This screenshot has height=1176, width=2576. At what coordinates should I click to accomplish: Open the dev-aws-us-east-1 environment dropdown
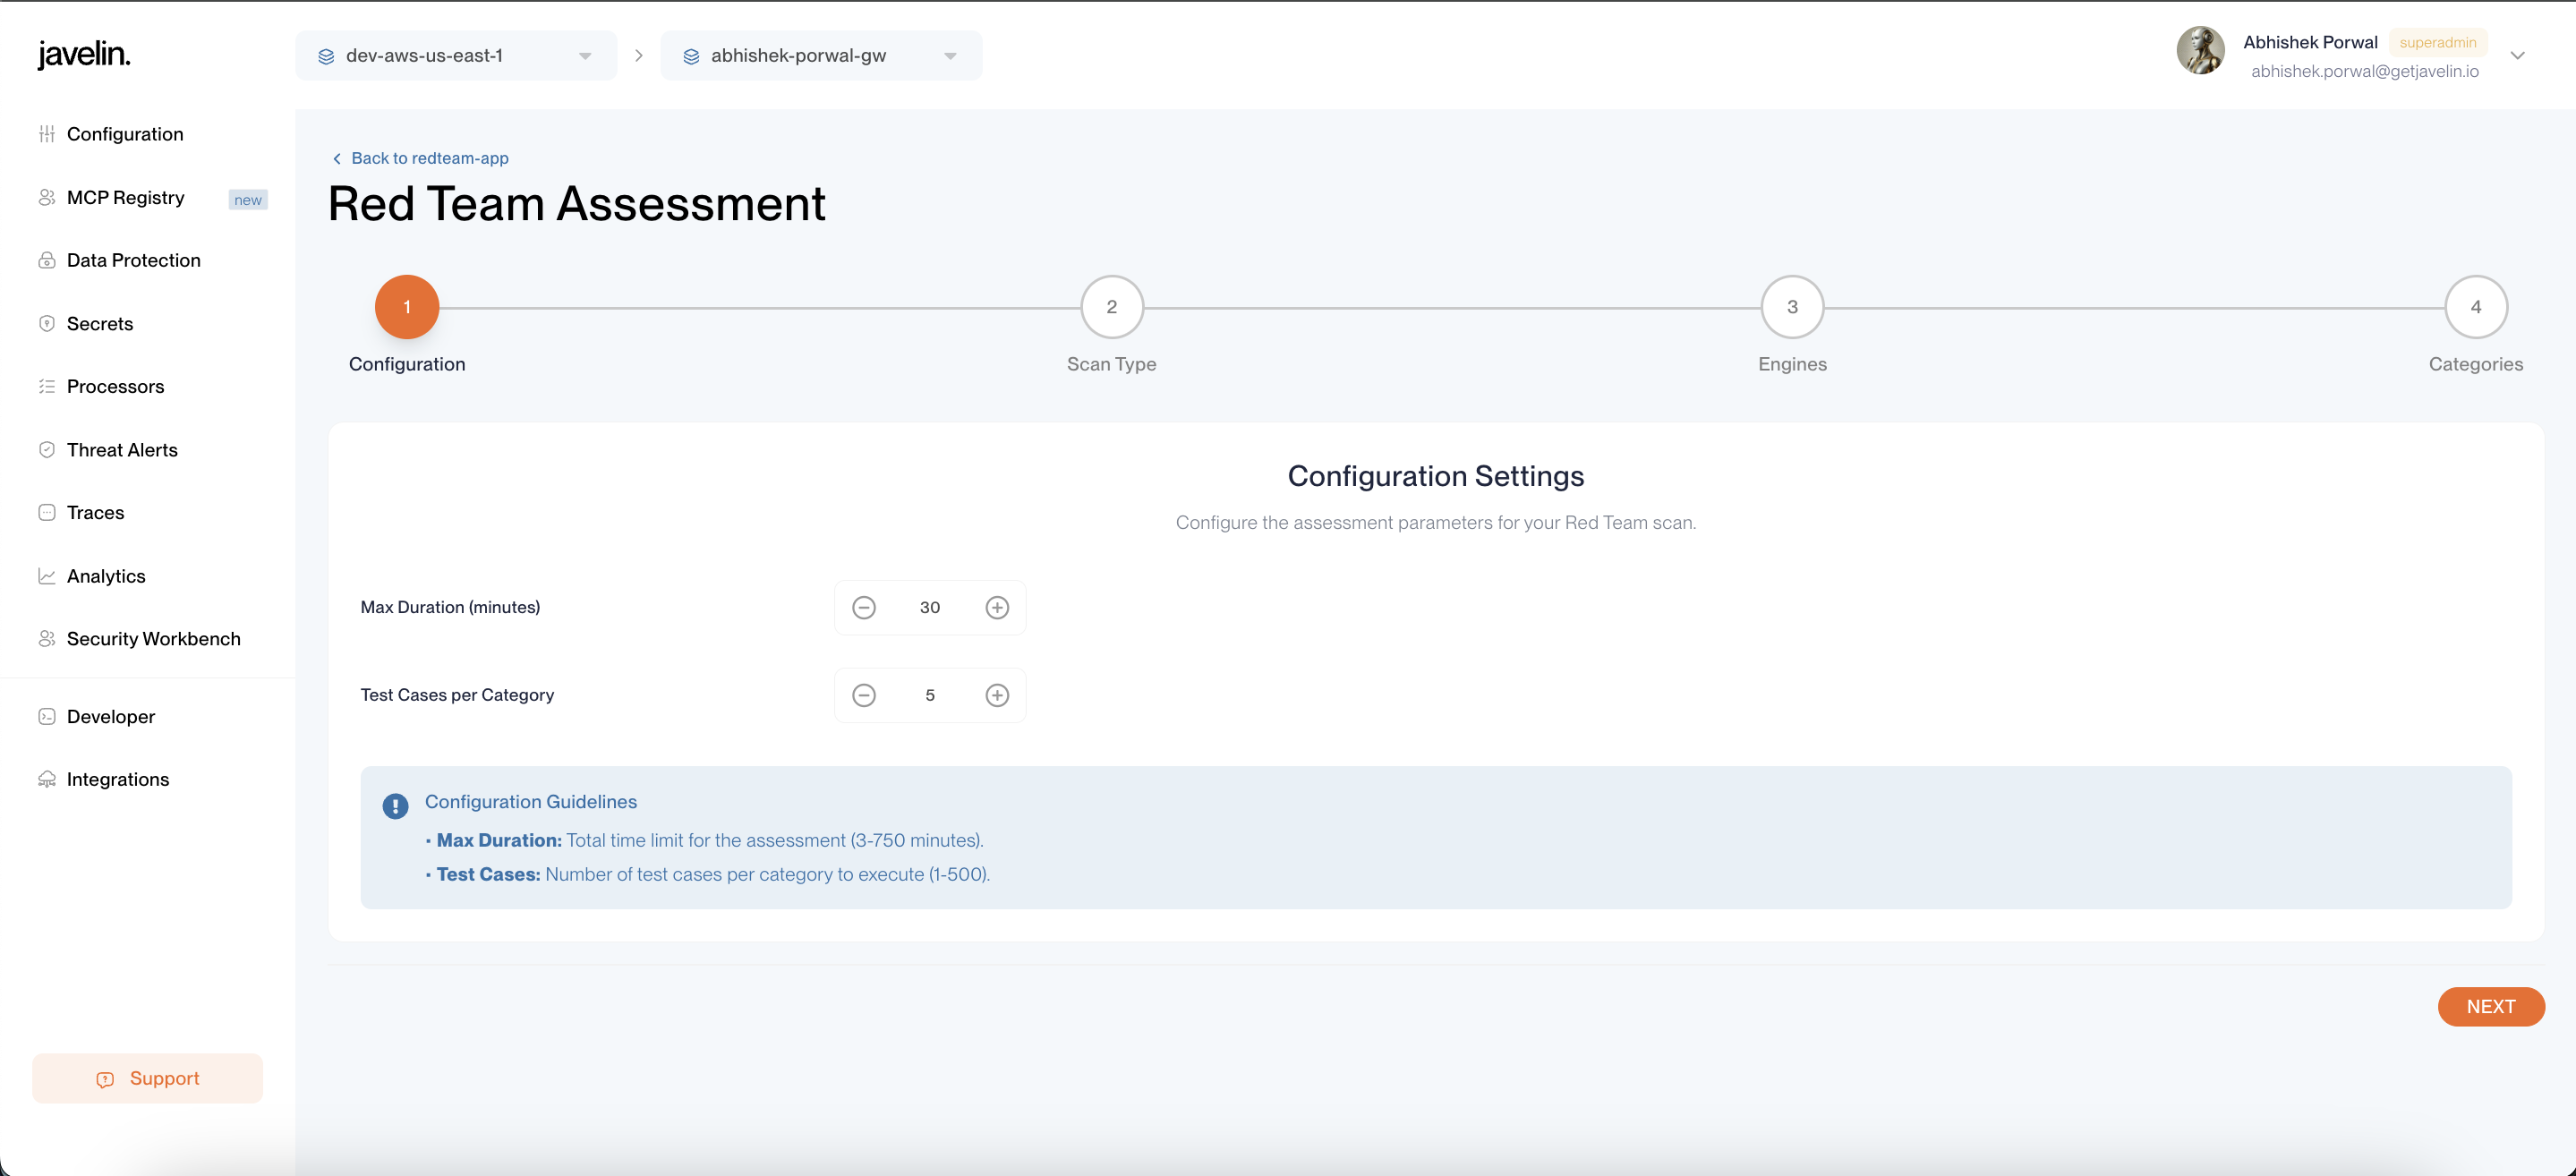(456, 56)
